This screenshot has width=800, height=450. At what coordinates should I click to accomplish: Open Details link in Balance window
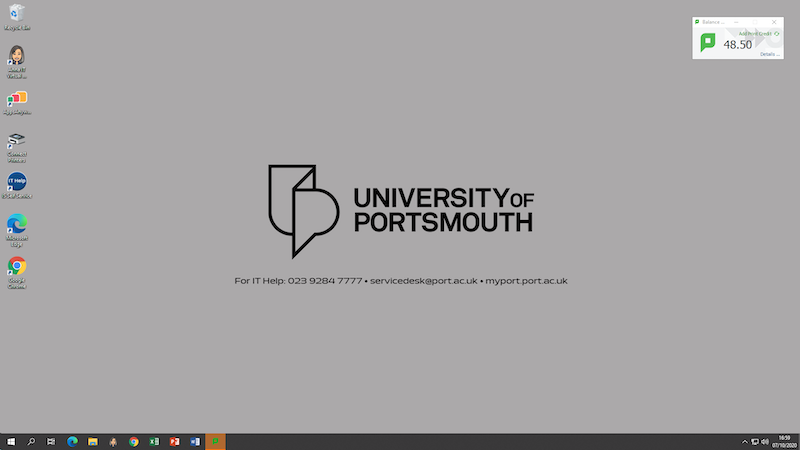click(x=770, y=54)
